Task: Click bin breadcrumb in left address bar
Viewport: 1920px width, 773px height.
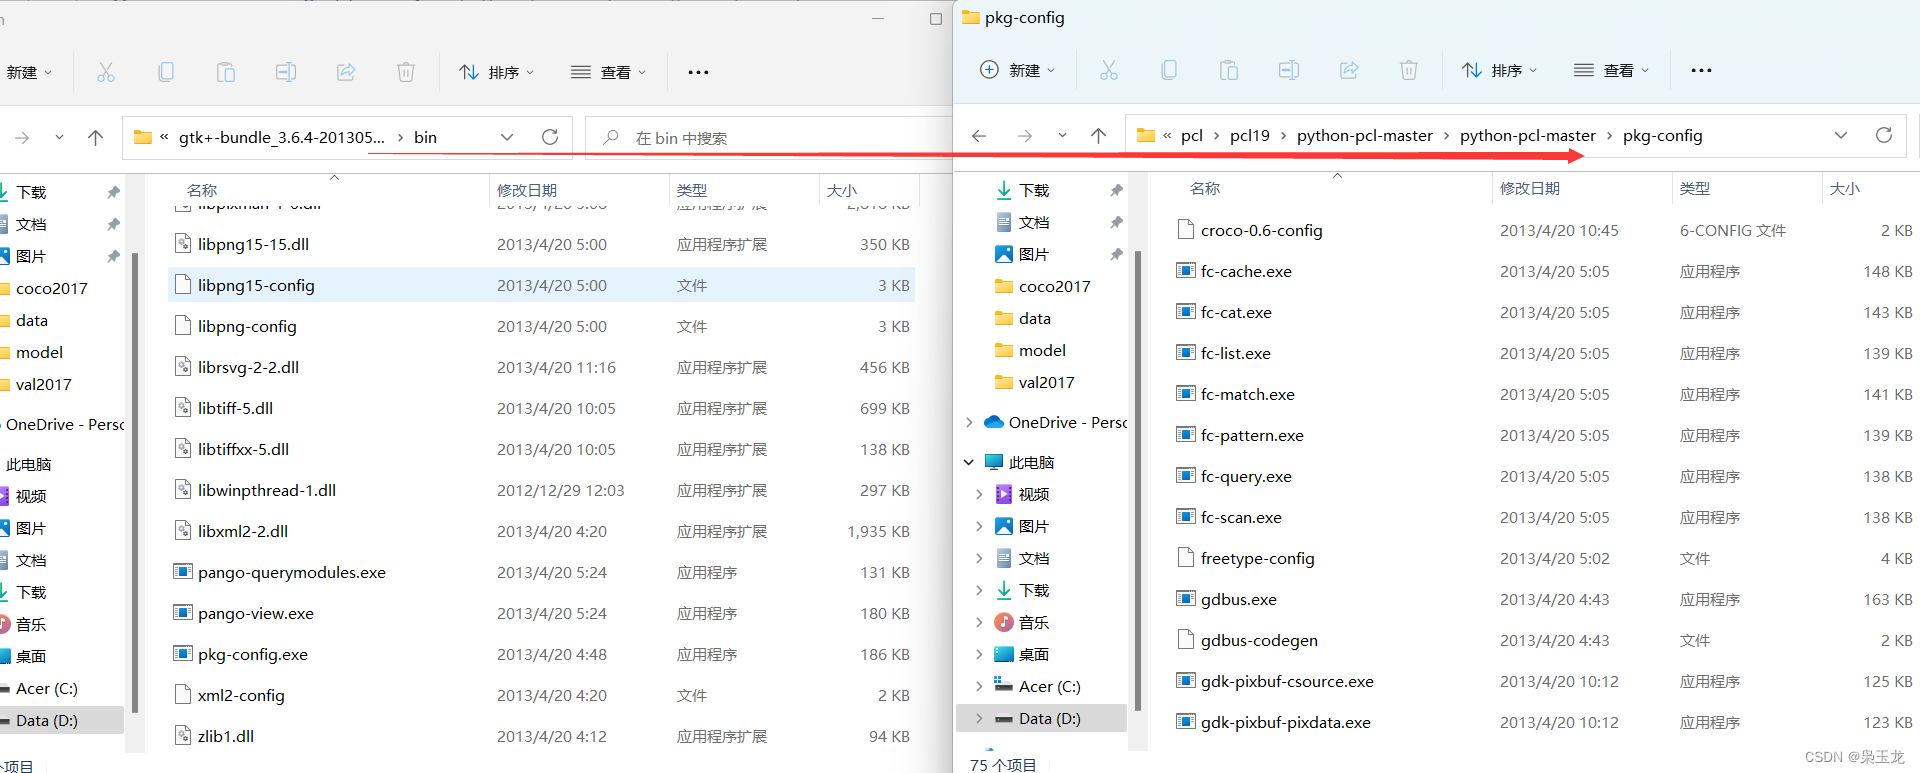Action: (x=425, y=137)
